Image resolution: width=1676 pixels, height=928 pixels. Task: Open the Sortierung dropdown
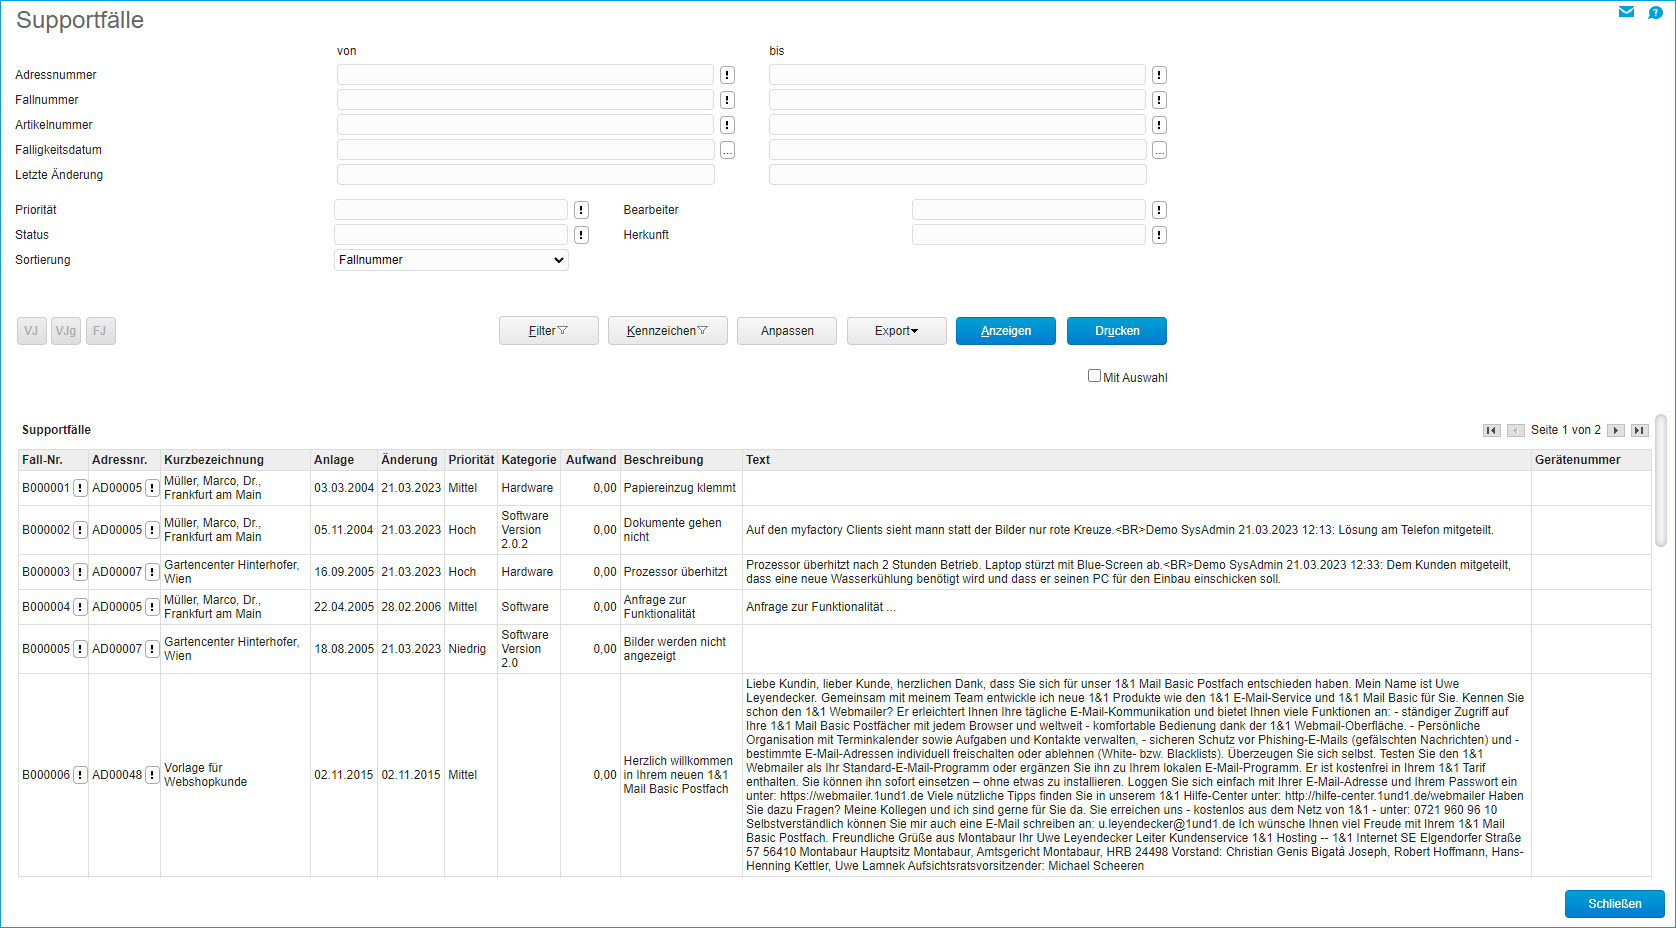(x=451, y=260)
